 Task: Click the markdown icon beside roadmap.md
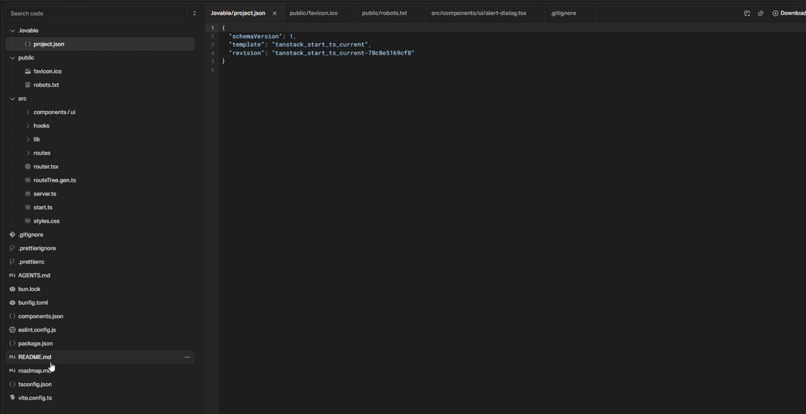tap(12, 371)
